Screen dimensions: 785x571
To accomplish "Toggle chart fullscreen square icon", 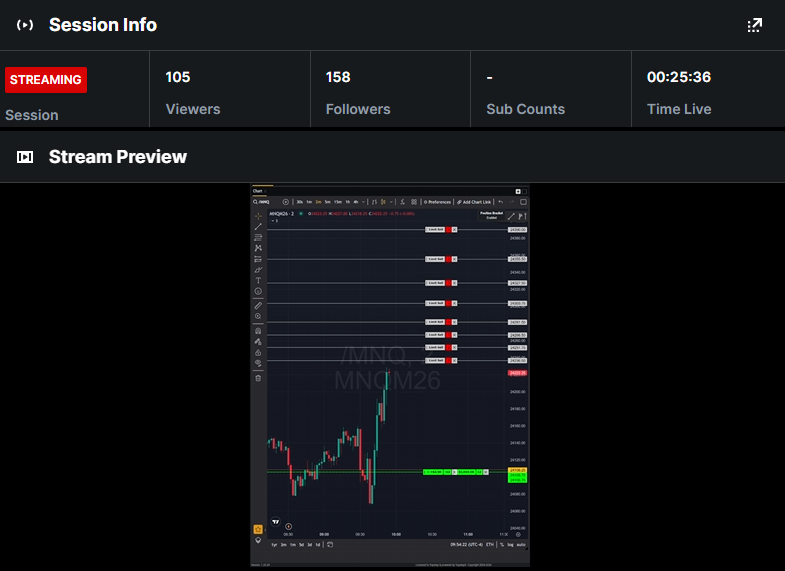I will [523, 202].
